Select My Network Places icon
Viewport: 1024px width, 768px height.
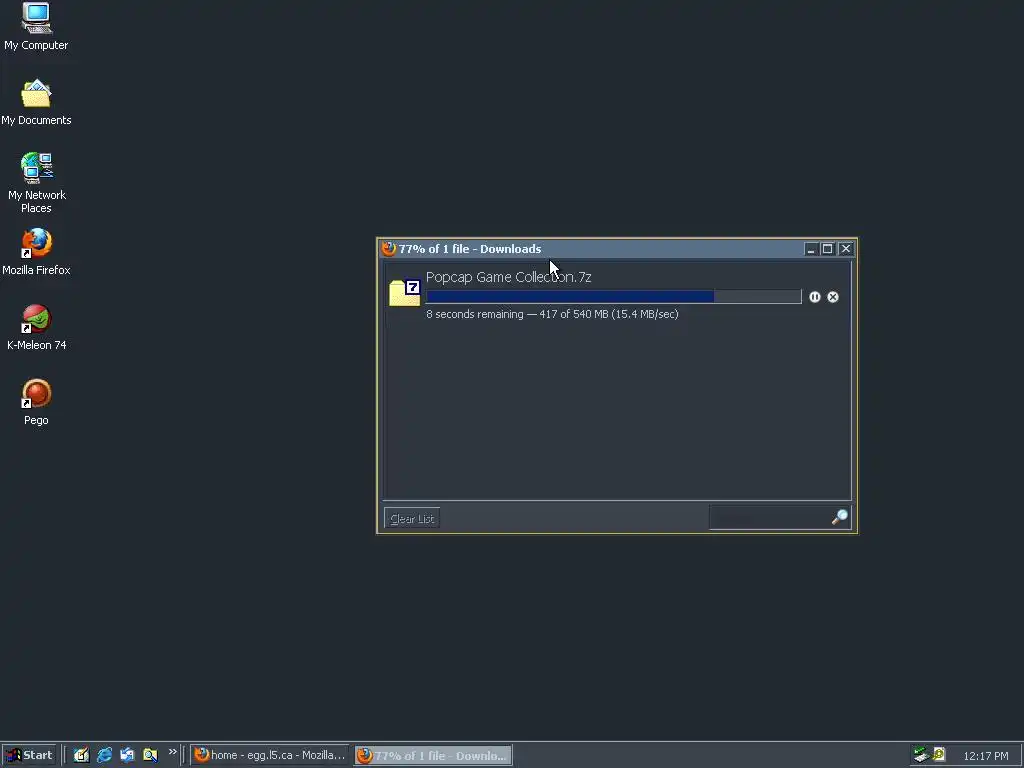[x=36, y=182]
